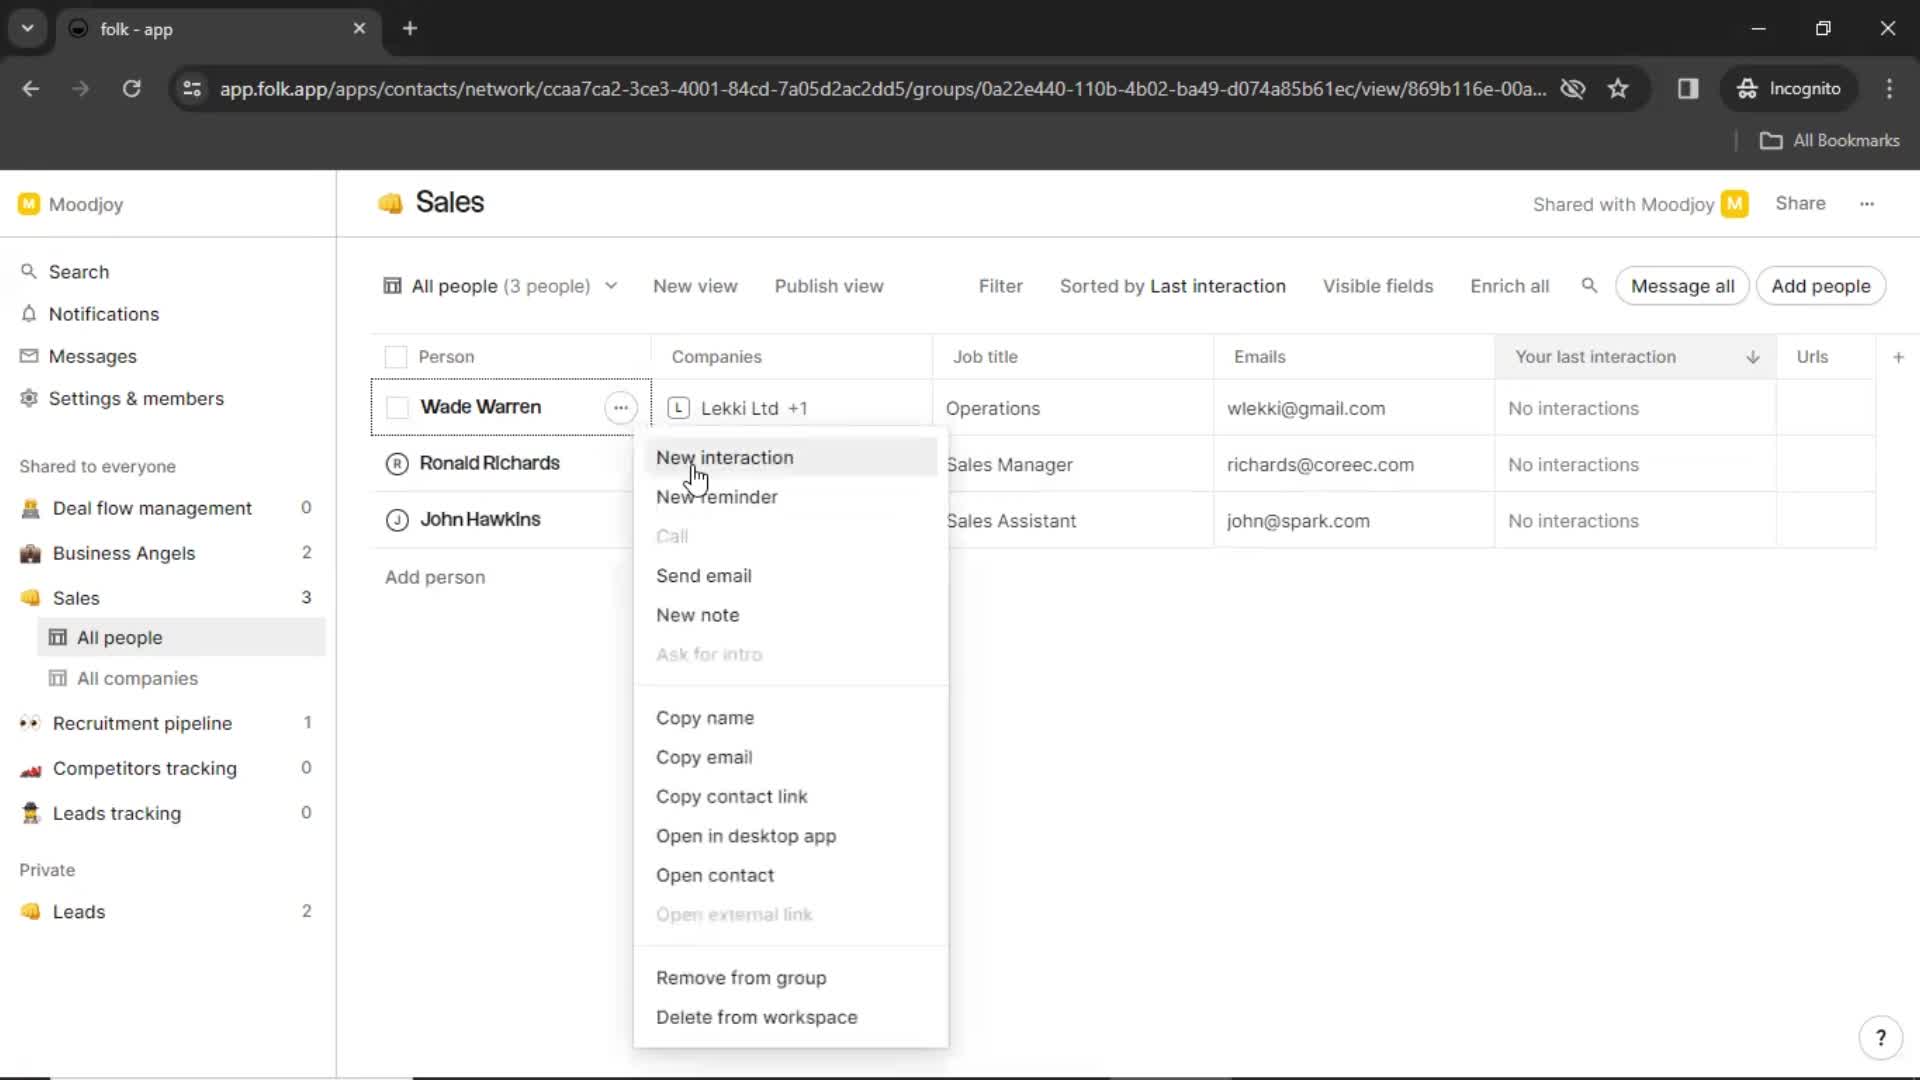1920x1080 pixels.
Task: Click the search magnifier in toolbar
Action: (x=1589, y=286)
